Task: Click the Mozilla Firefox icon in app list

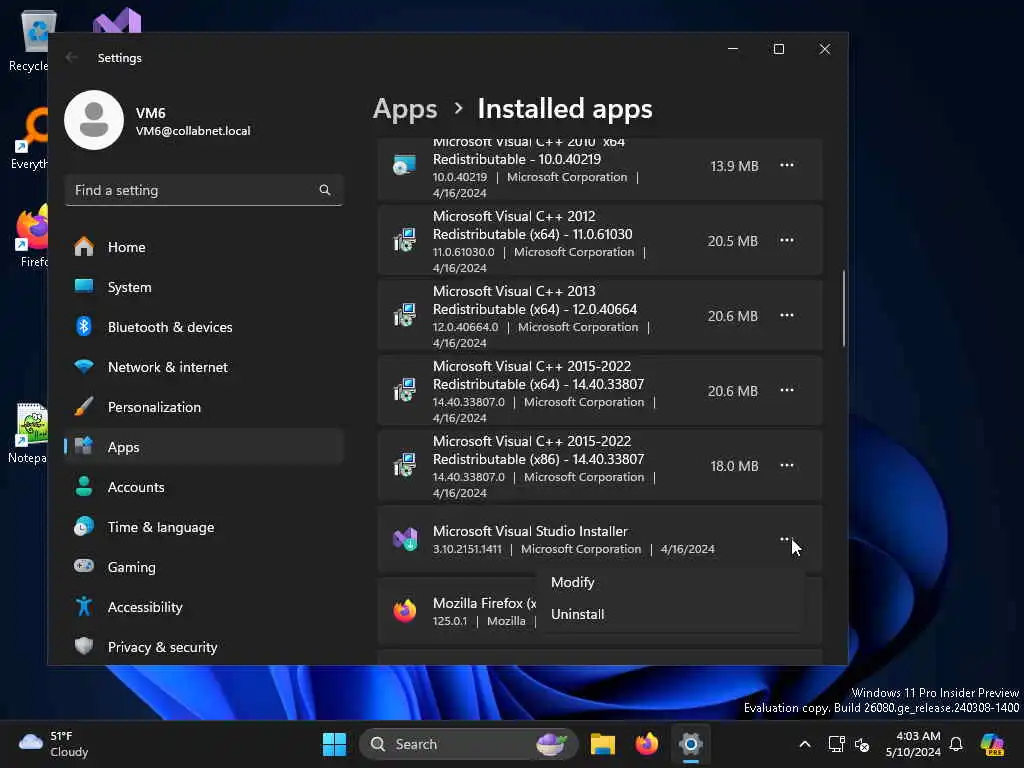Action: point(405,611)
